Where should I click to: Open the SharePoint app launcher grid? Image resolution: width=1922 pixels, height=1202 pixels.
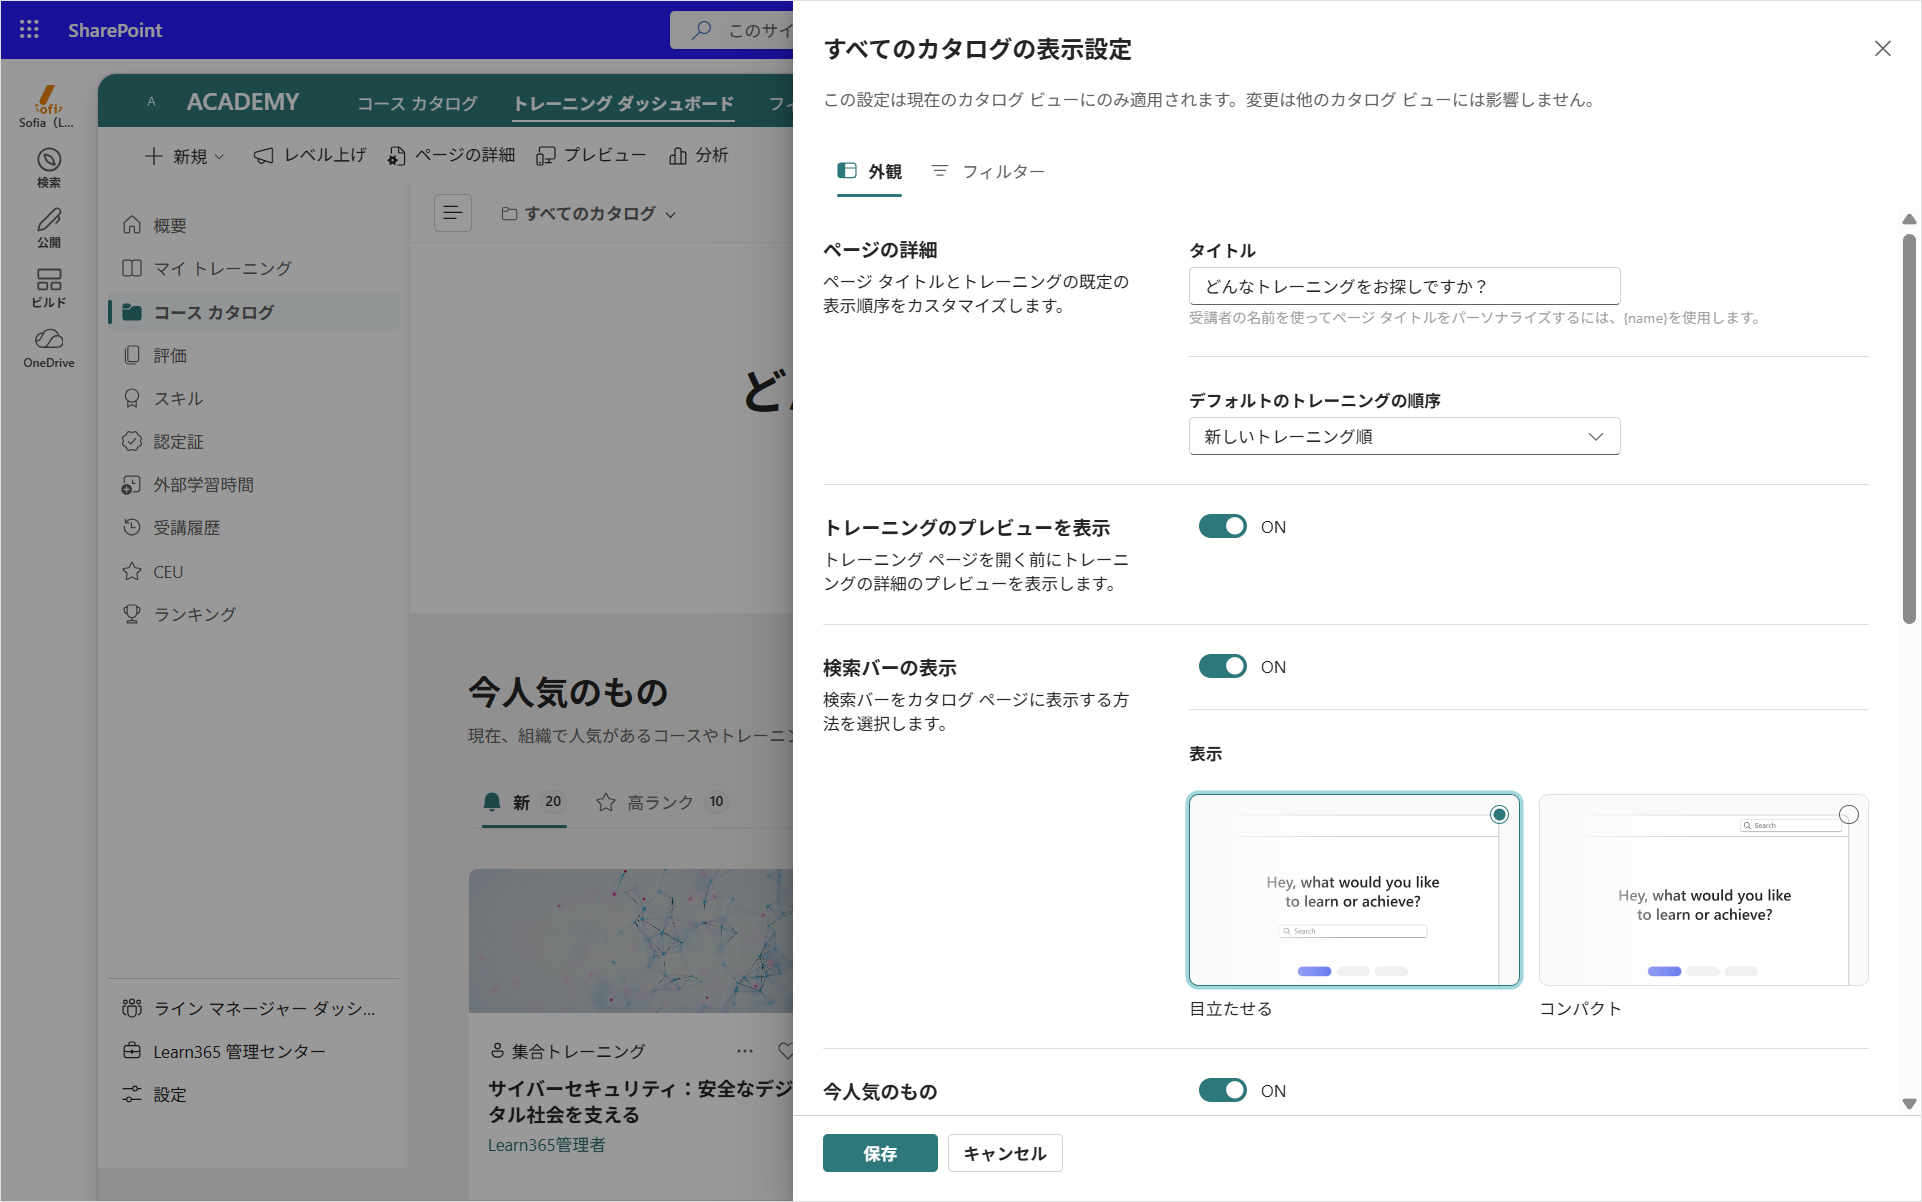tap(29, 30)
